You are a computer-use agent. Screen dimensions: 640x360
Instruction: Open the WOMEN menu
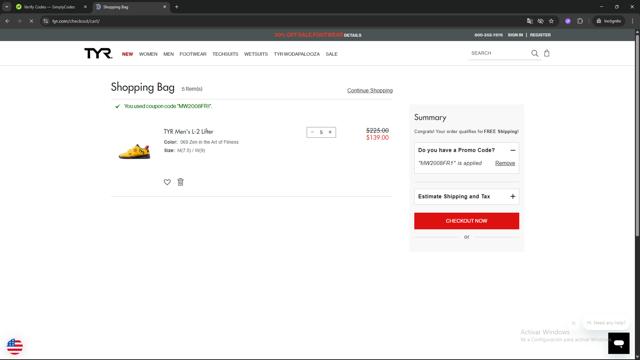[x=148, y=54]
